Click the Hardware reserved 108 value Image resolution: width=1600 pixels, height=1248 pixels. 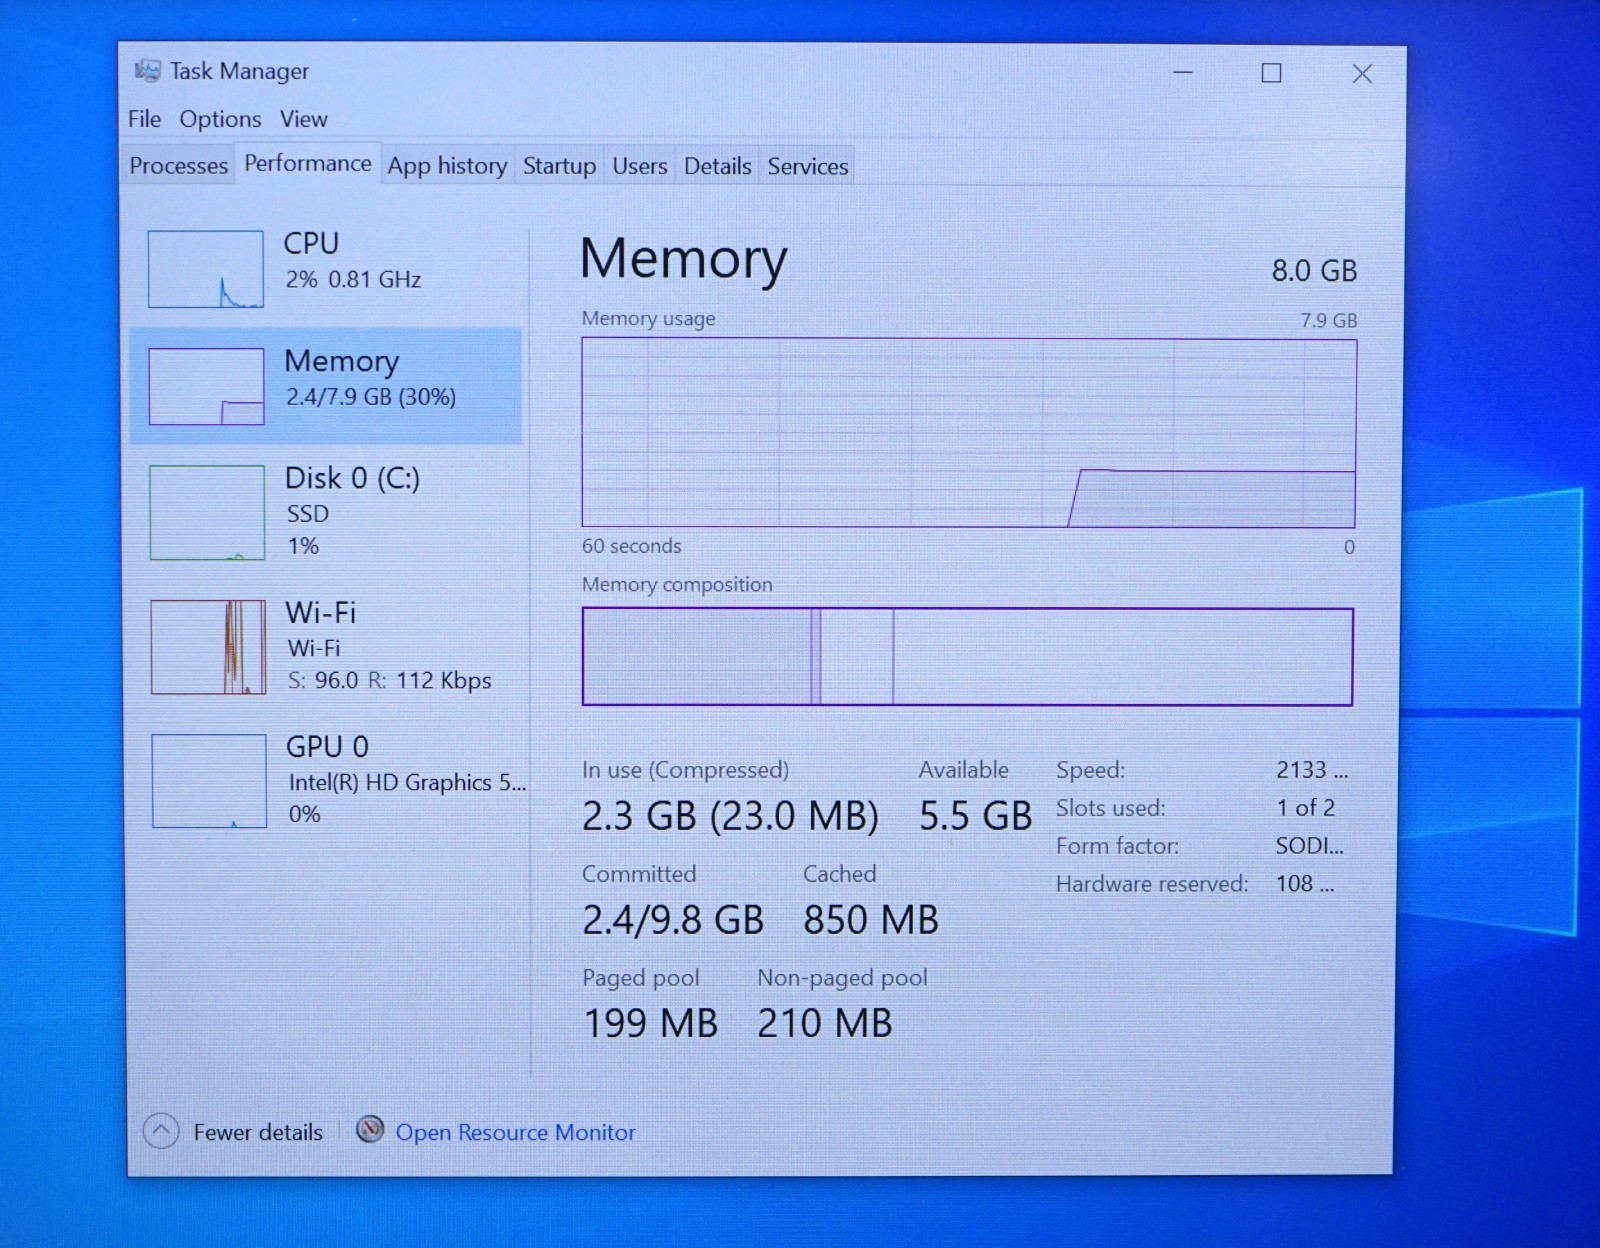pyautogui.click(x=1304, y=884)
